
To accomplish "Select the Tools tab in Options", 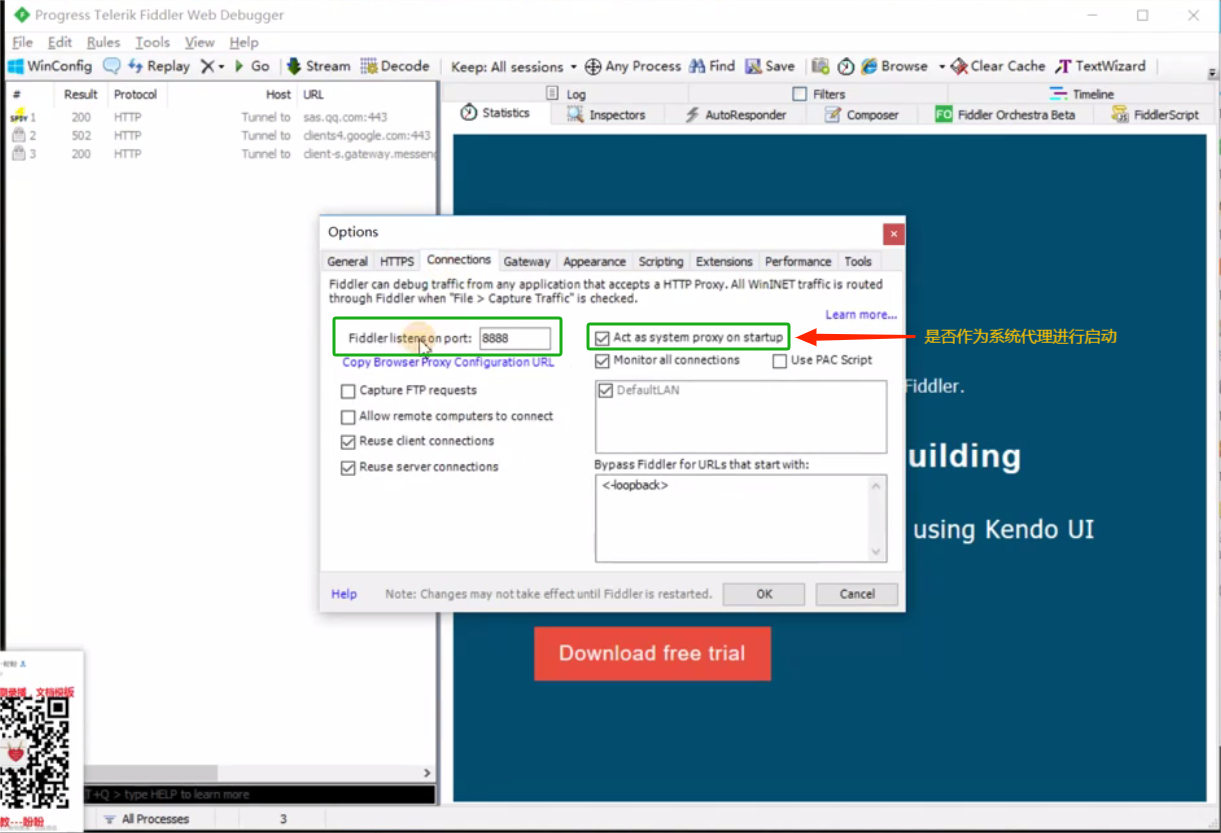I will pos(858,261).
